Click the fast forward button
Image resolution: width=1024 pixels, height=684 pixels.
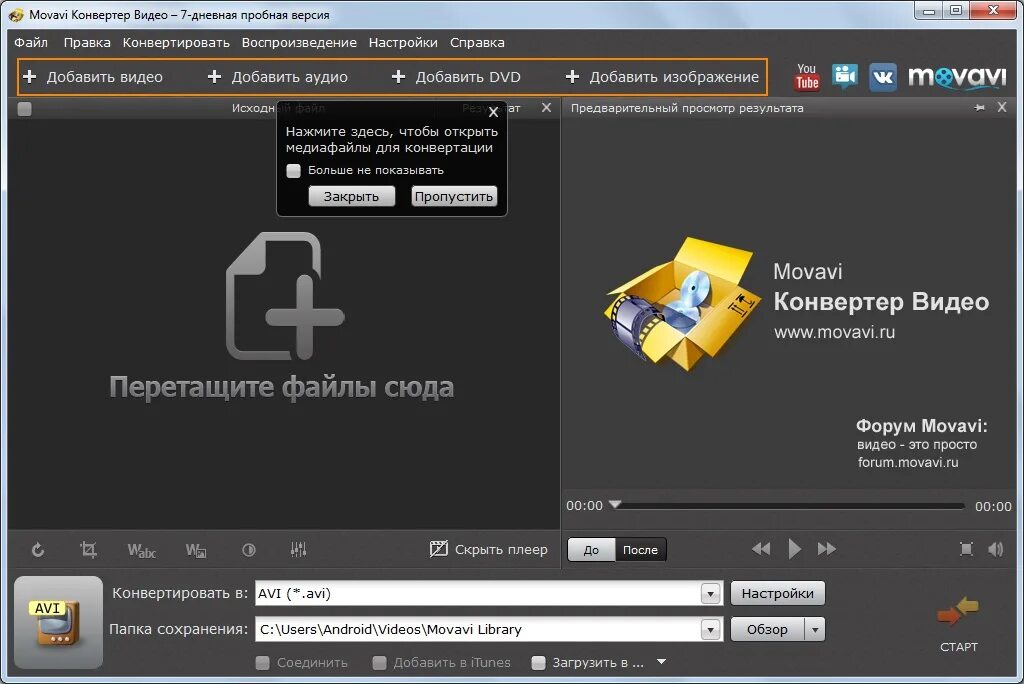827,549
